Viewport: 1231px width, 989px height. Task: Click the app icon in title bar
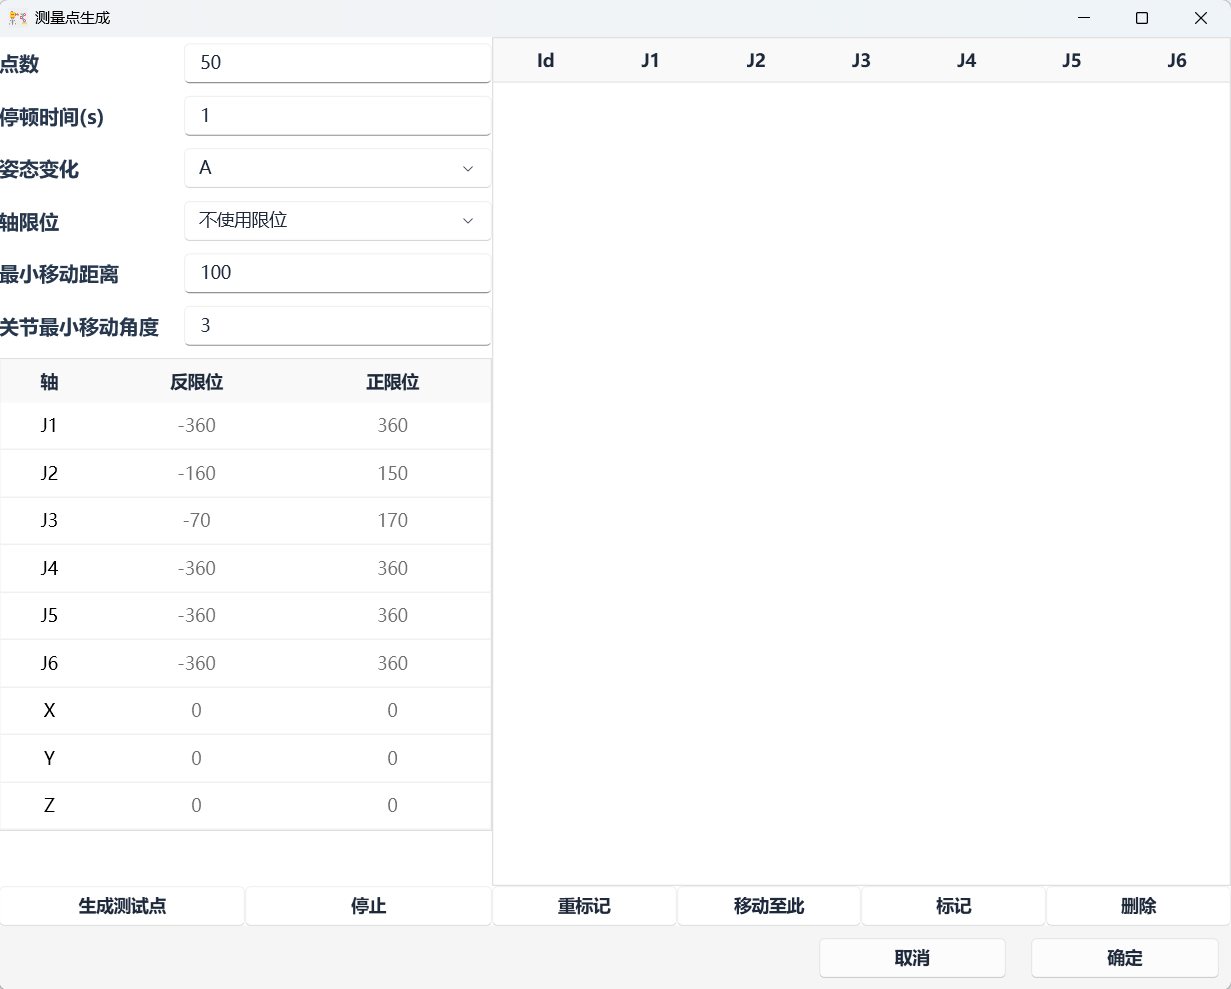coord(17,18)
